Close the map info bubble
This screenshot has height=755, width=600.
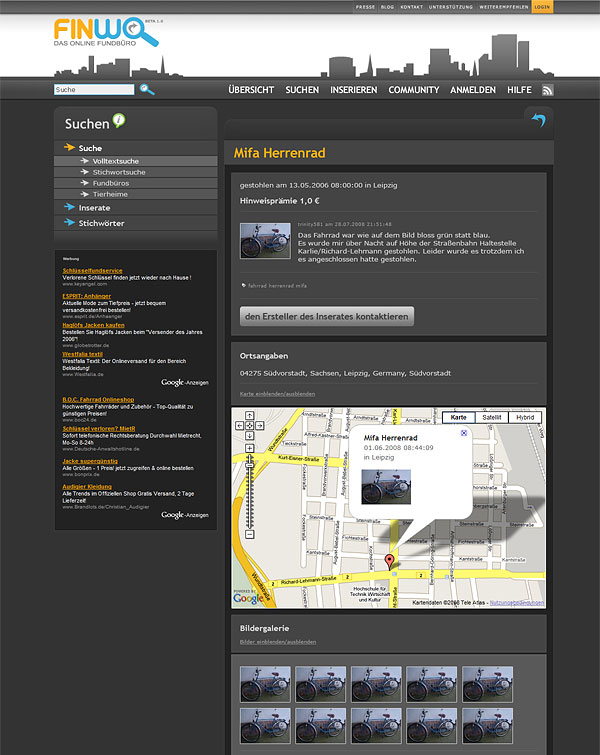click(463, 433)
